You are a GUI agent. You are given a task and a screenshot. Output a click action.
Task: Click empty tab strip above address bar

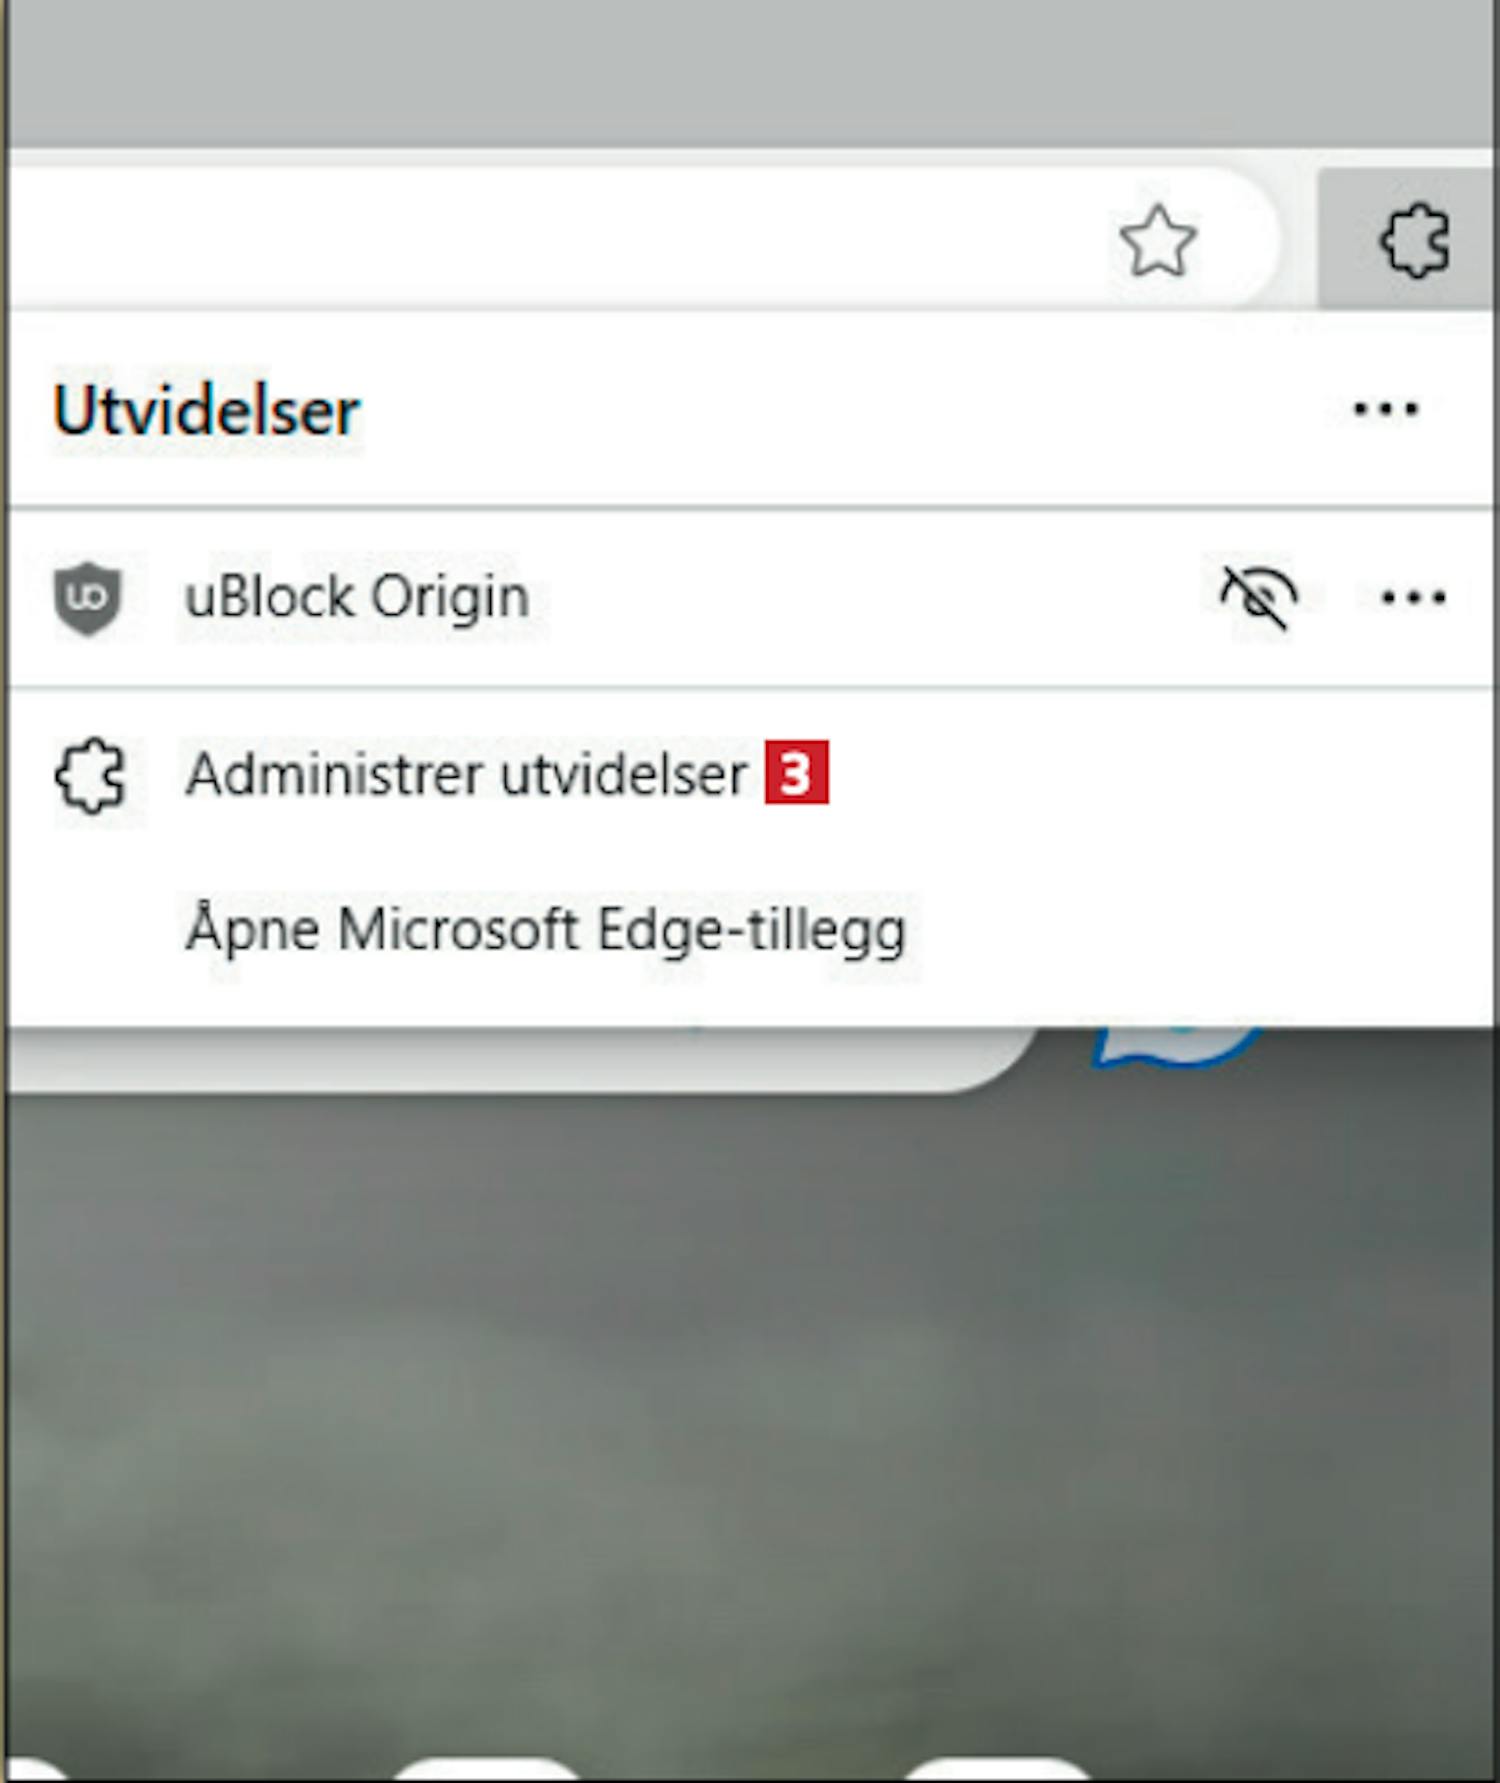click(750, 72)
